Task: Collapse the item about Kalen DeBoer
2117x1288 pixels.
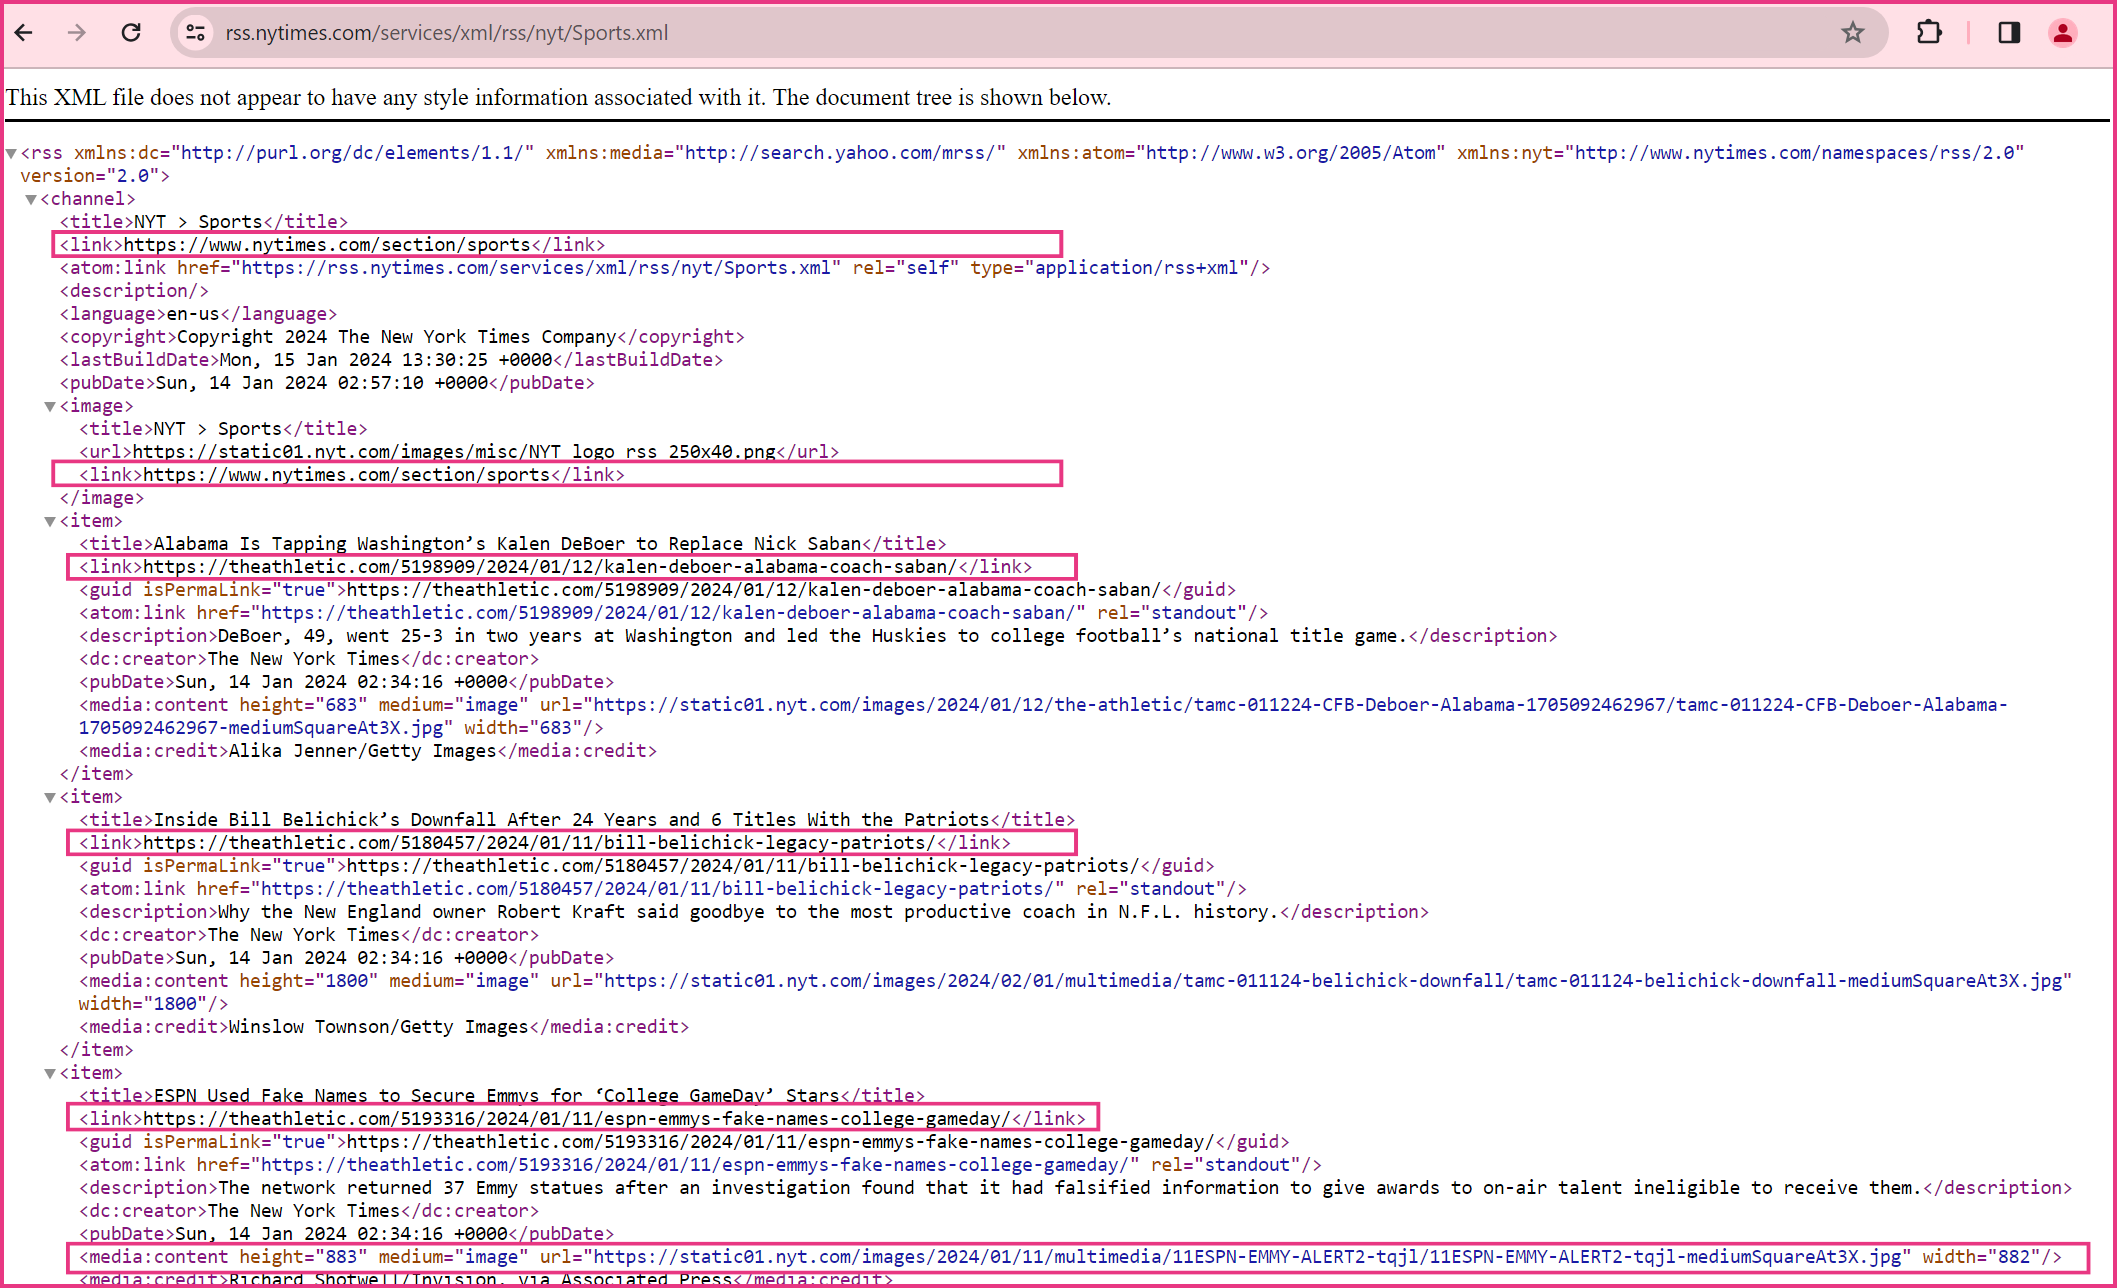Action: click(x=50, y=522)
